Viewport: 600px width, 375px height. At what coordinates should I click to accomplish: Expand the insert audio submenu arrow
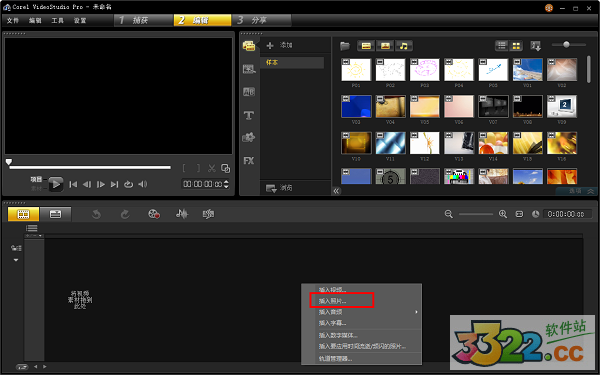pos(416,312)
